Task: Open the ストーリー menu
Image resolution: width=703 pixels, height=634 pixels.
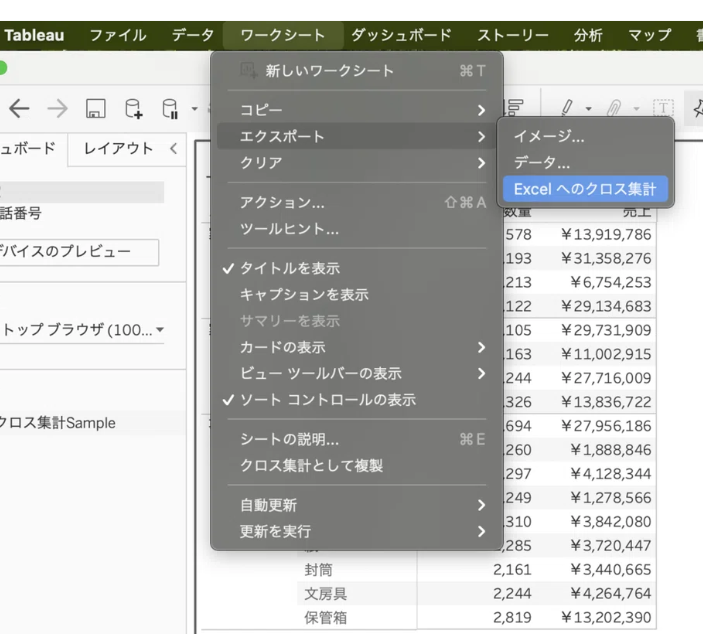Action: tap(513, 35)
